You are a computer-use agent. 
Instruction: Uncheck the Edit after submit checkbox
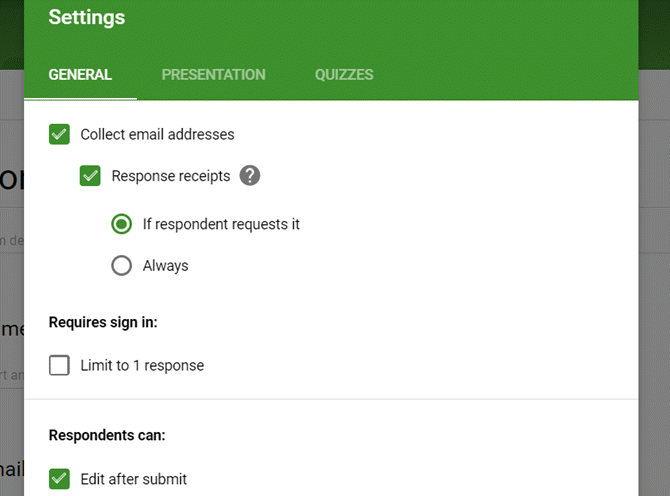click(59, 479)
